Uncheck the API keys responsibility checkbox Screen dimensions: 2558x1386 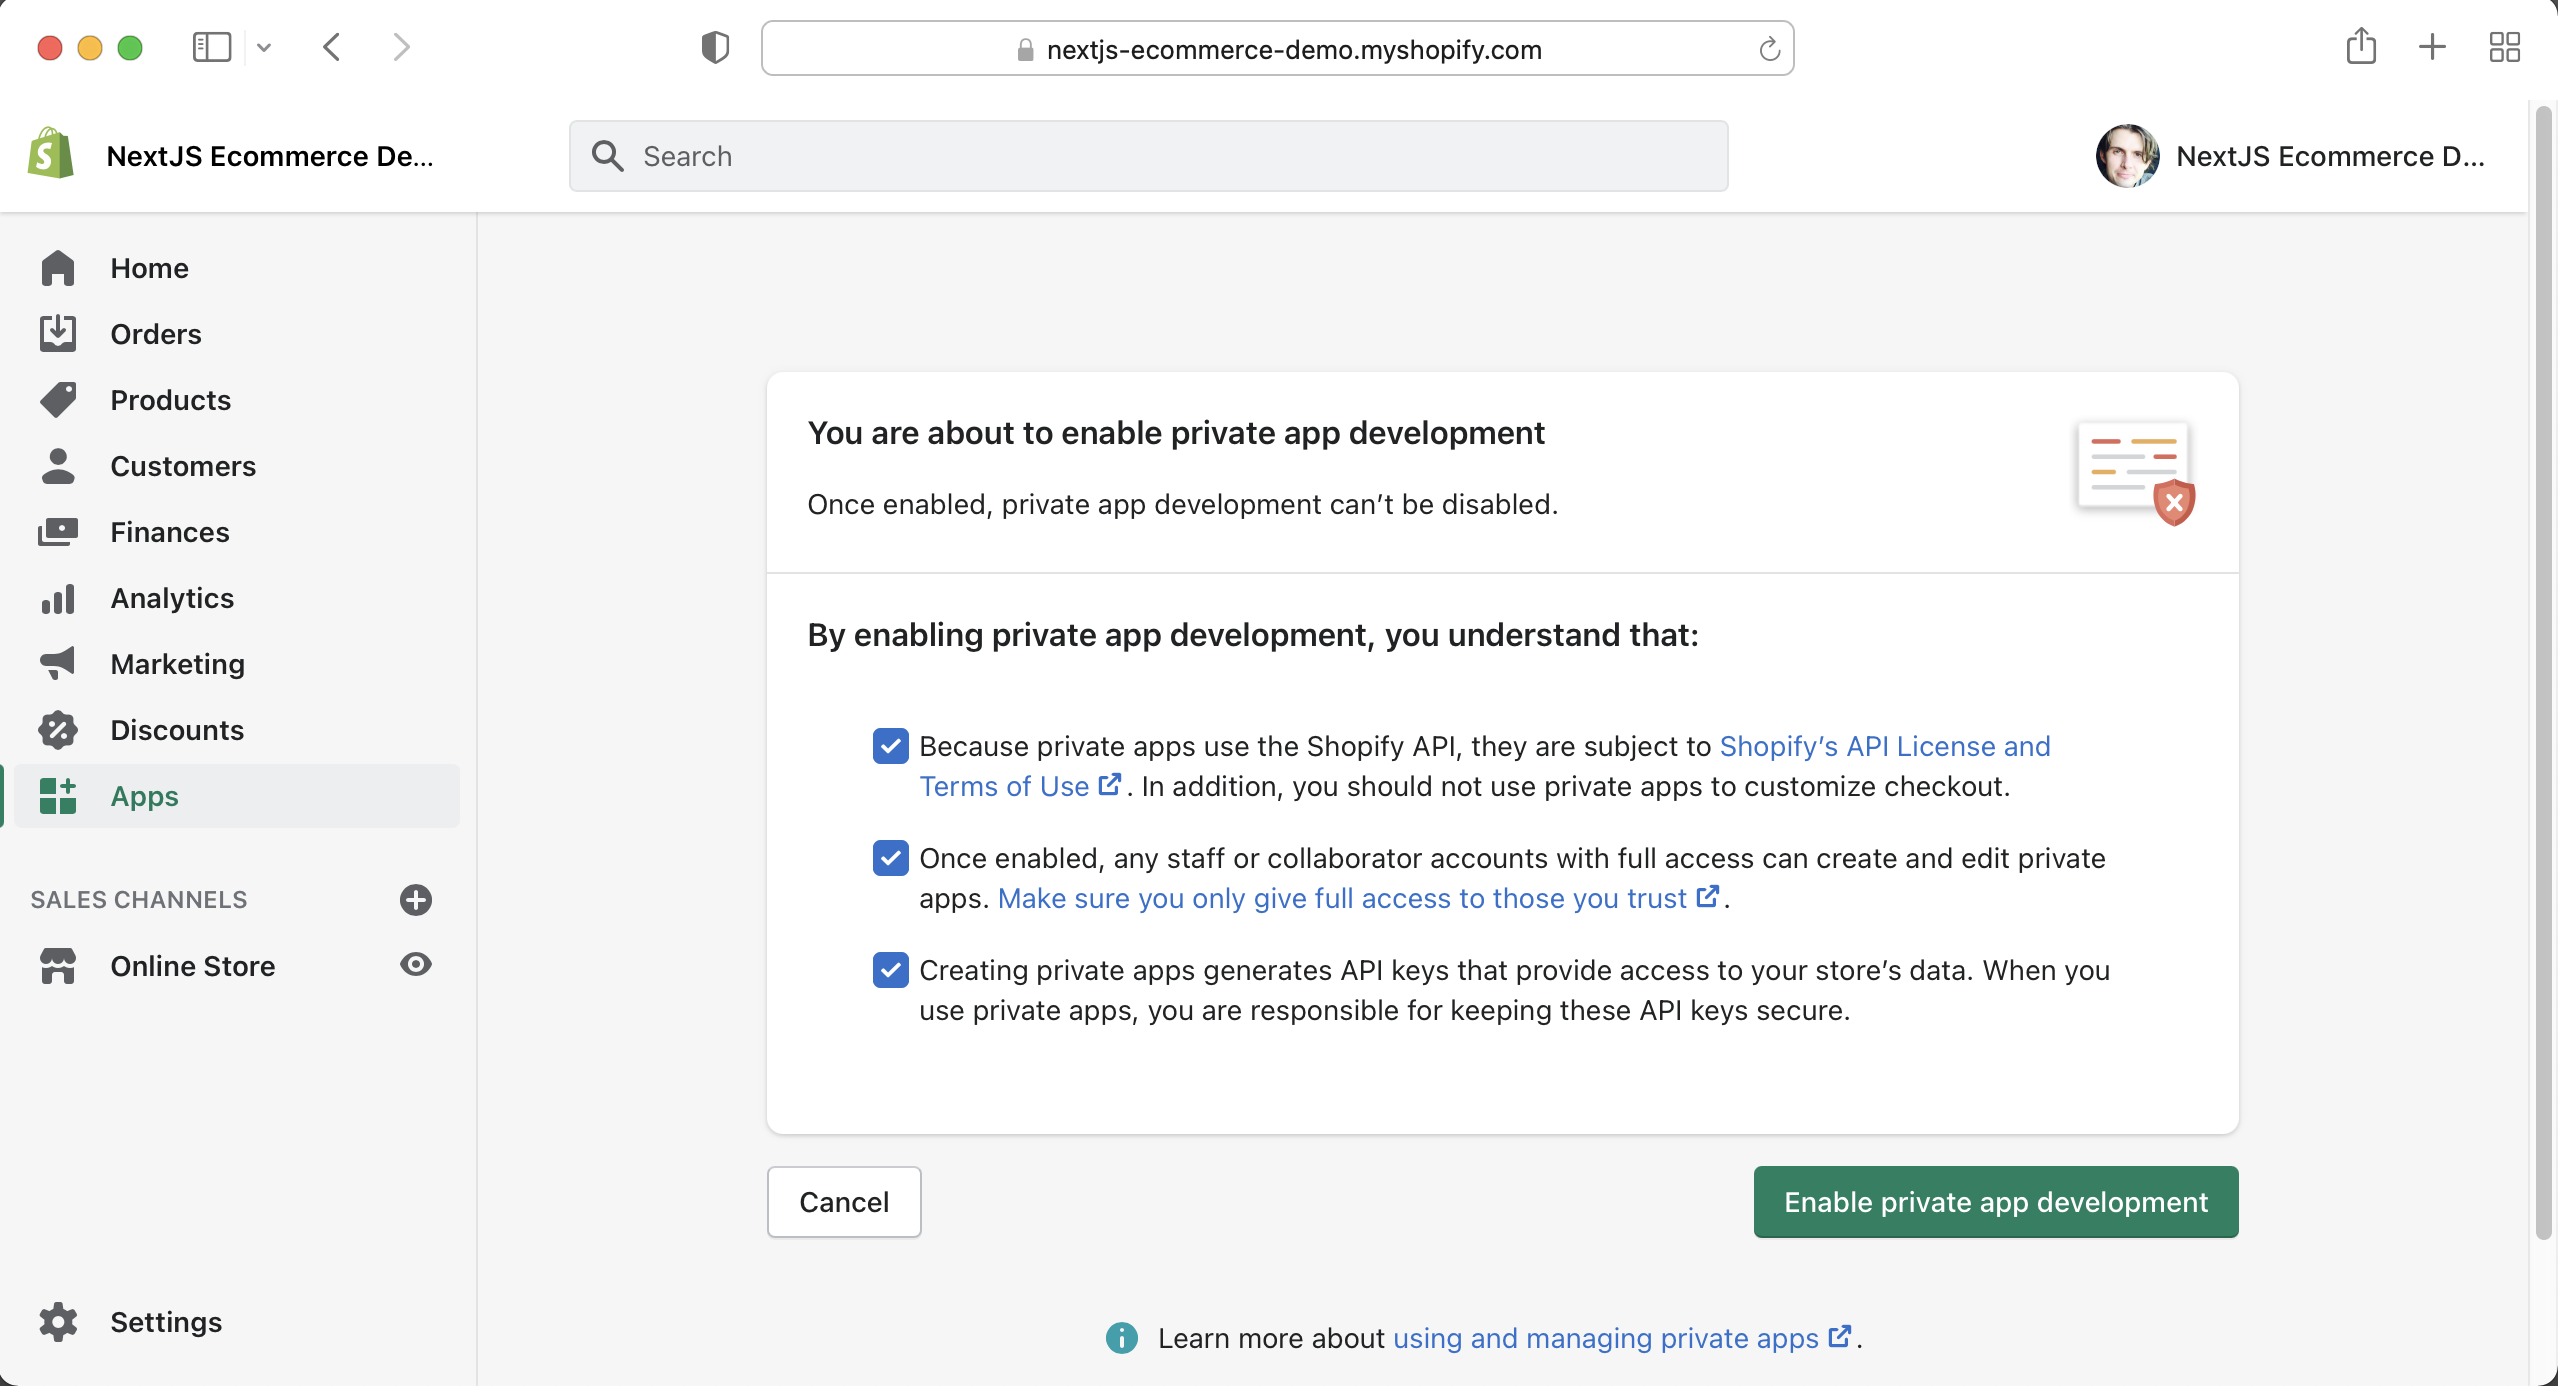coord(890,970)
